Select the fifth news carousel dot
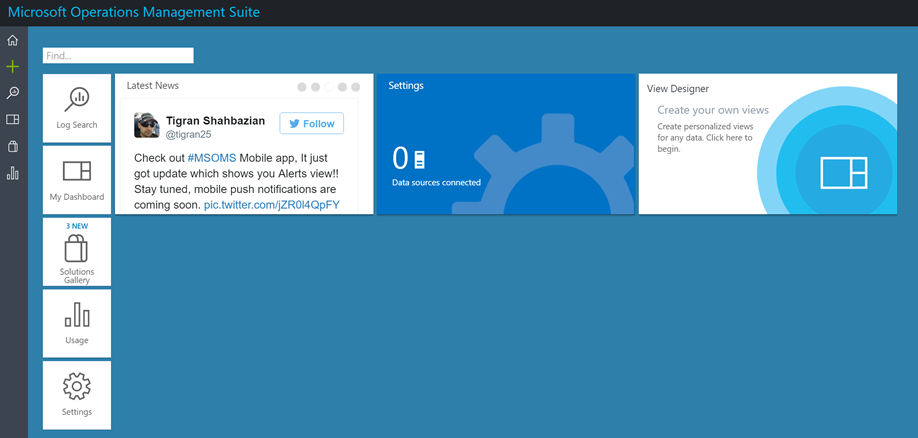The height and width of the screenshot is (438, 918). pos(355,87)
